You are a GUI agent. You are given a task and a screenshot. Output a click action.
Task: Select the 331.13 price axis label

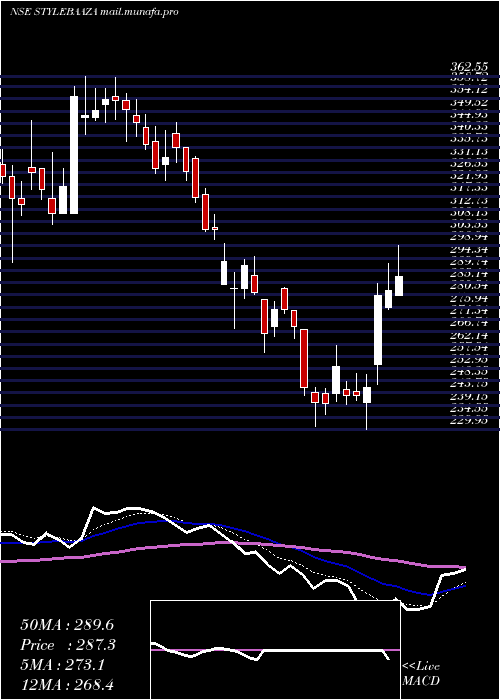[x=468, y=152]
